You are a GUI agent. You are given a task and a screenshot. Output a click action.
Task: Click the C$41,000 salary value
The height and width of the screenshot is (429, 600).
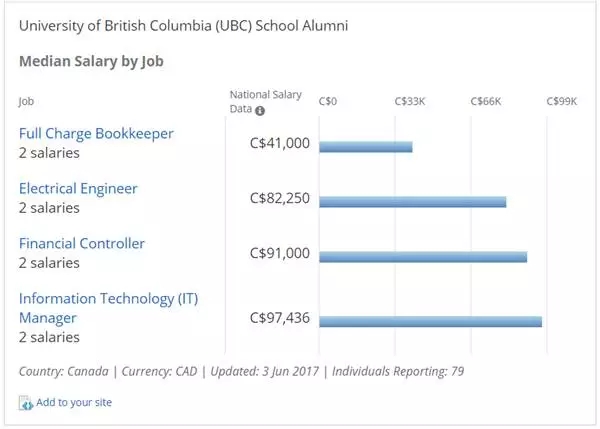(x=279, y=144)
